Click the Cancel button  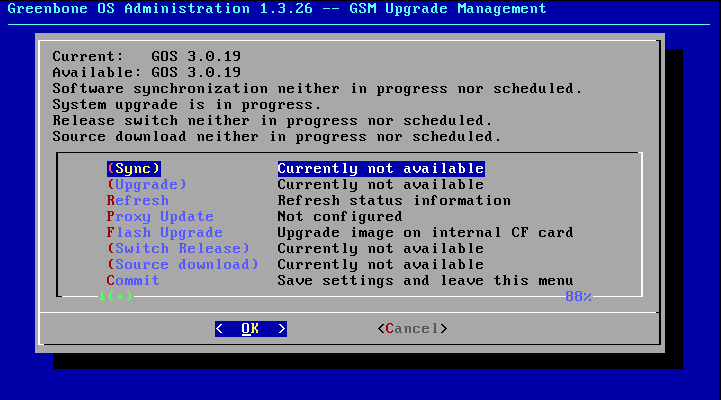412,329
